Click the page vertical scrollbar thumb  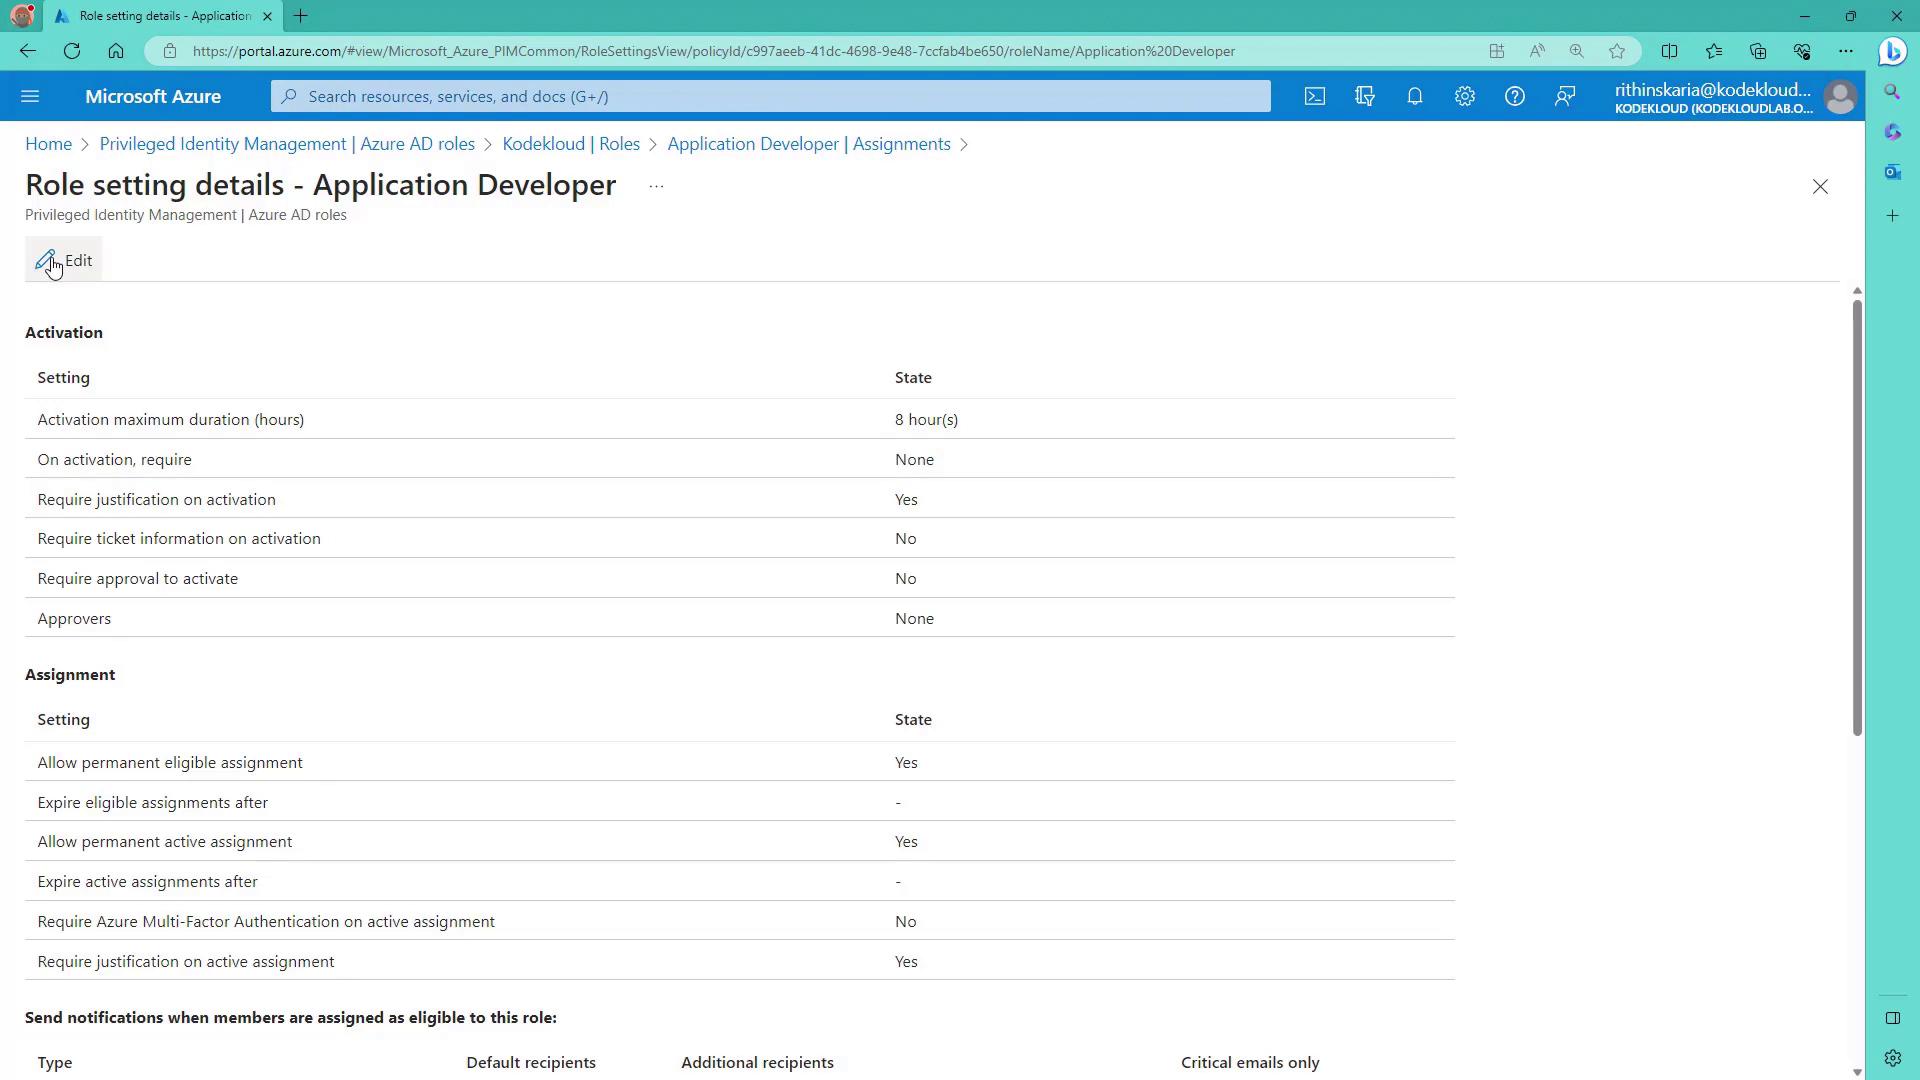click(1857, 515)
